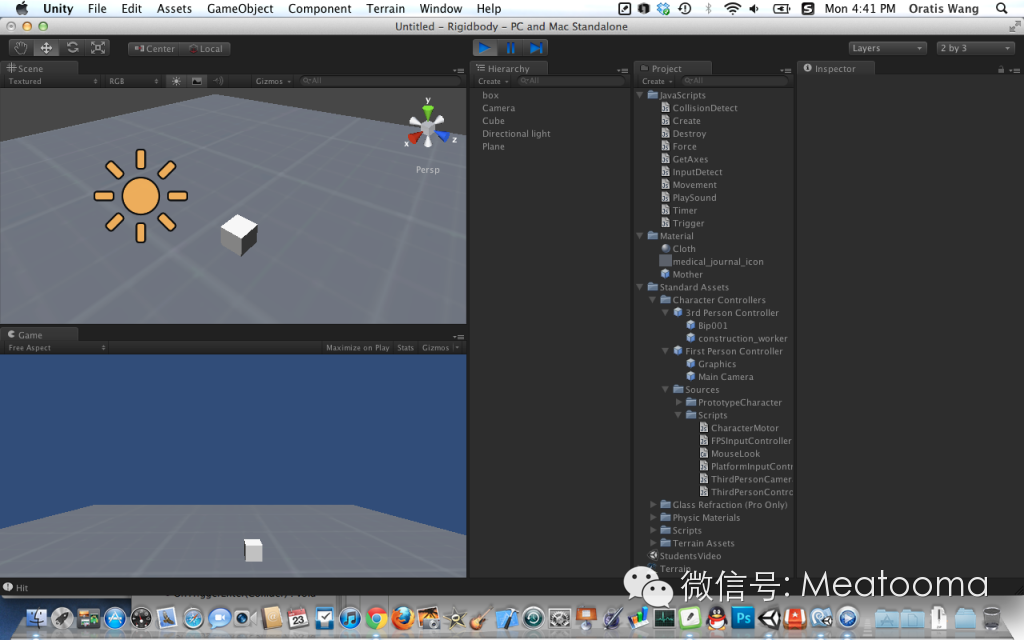Click the Pause button

[511, 48]
